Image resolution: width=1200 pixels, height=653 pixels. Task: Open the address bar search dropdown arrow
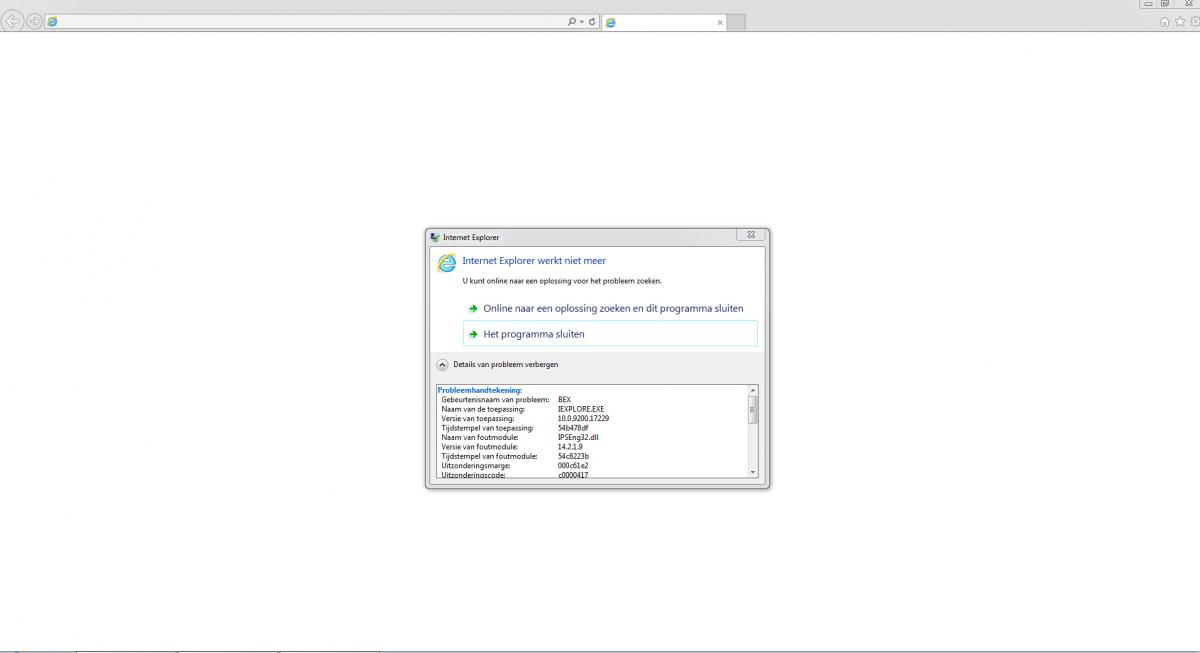tap(581, 21)
